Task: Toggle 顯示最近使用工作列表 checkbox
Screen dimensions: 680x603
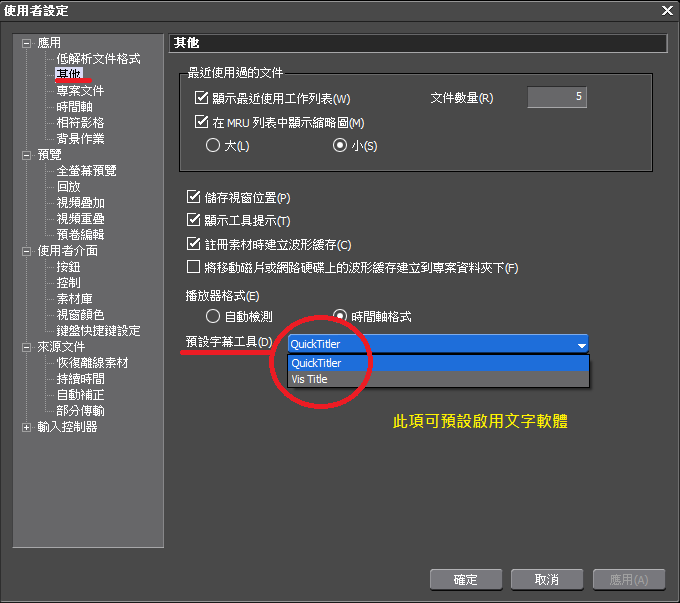Action: [x=200, y=98]
